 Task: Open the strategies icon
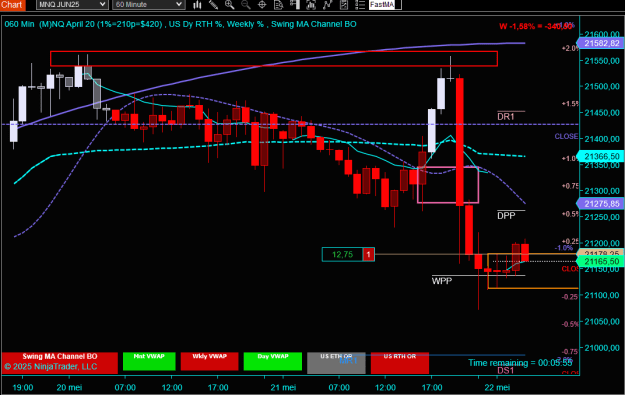pos(343,4)
